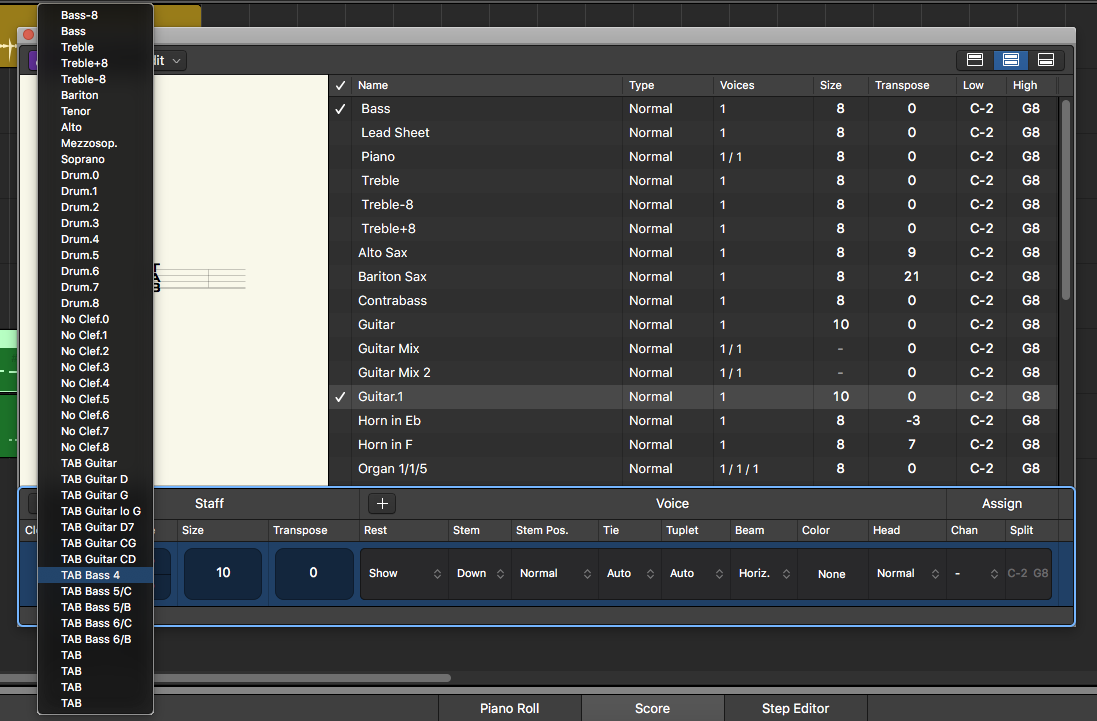1097x721 pixels.
Task: Show only the top pane view
Action: [975, 60]
